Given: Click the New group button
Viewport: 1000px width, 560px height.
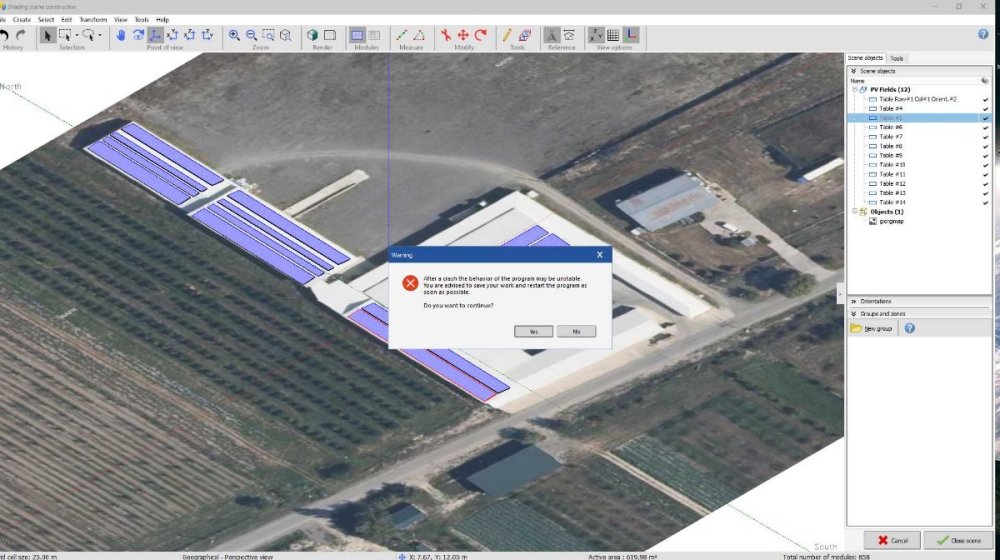Looking at the screenshot, I should (872, 328).
